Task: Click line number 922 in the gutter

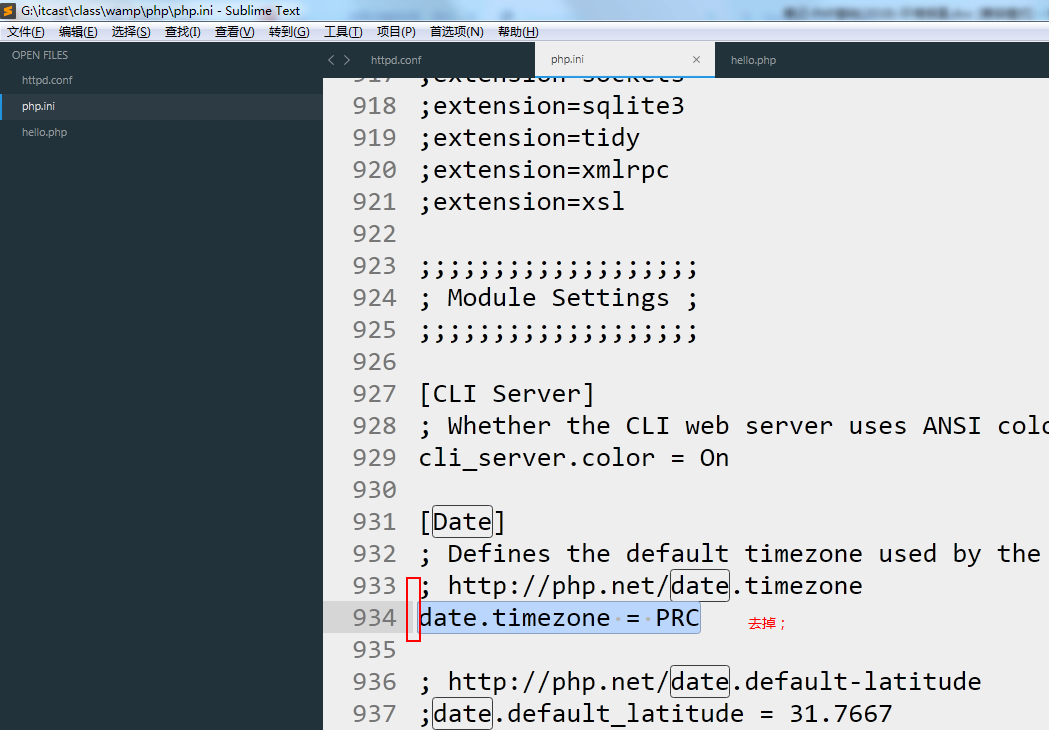Action: click(x=374, y=234)
